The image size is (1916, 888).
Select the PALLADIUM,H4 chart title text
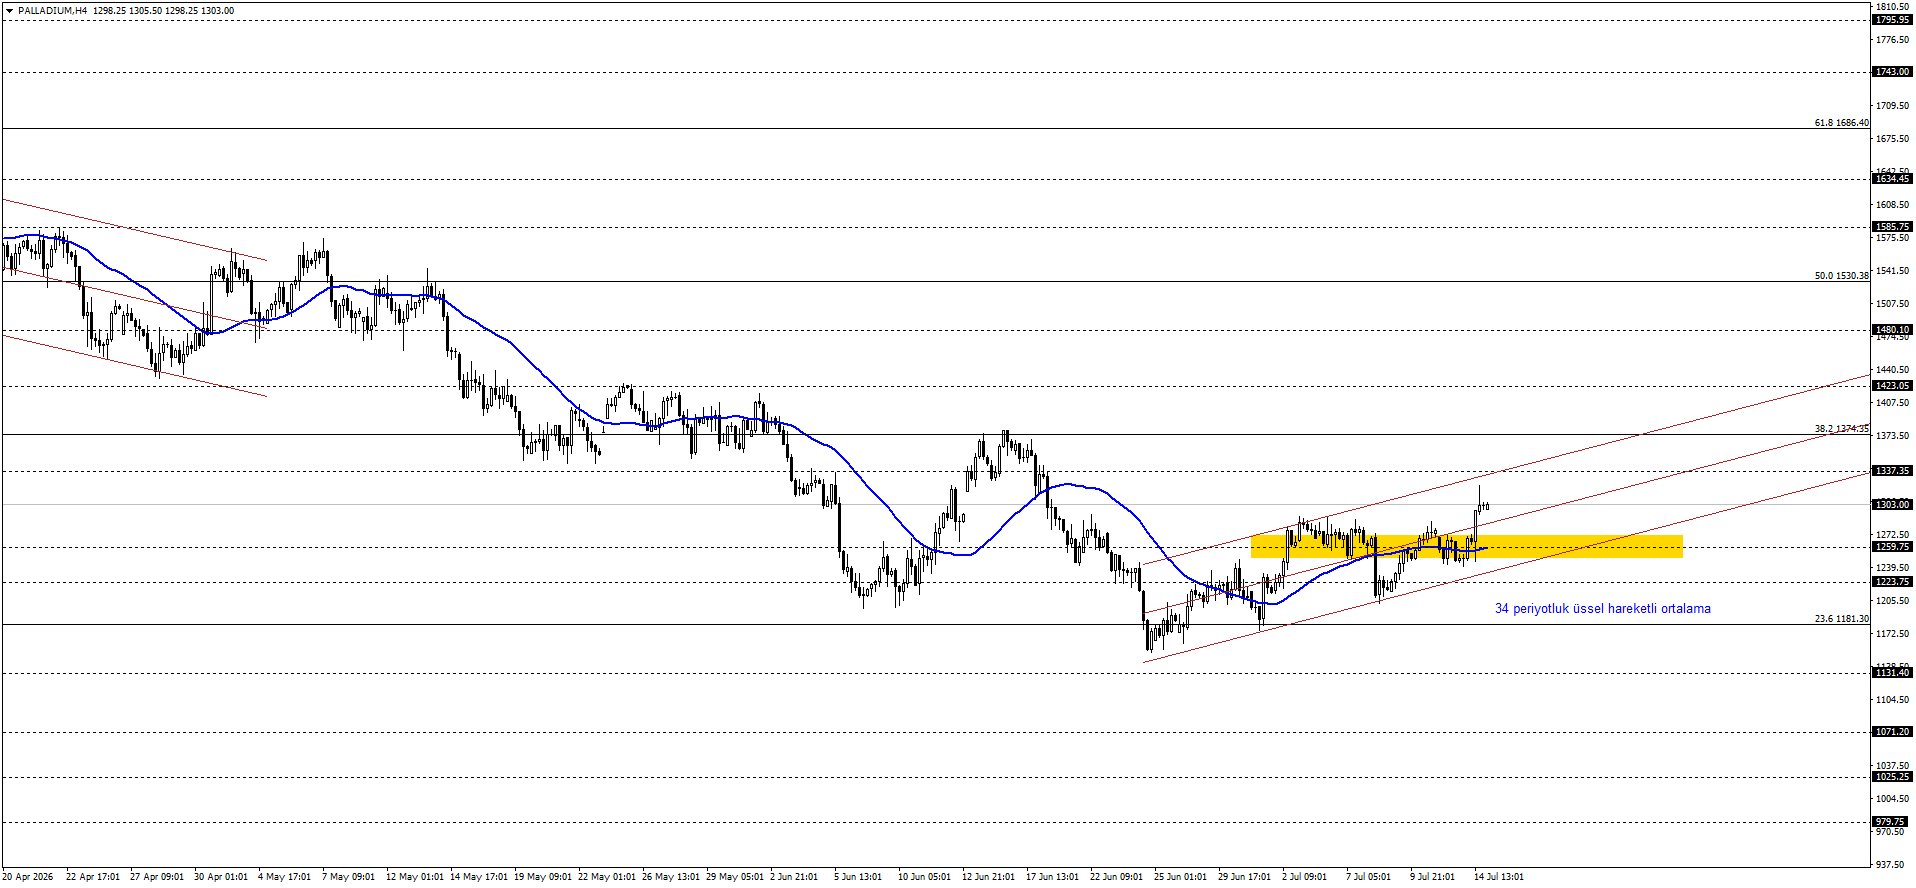(52, 11)
